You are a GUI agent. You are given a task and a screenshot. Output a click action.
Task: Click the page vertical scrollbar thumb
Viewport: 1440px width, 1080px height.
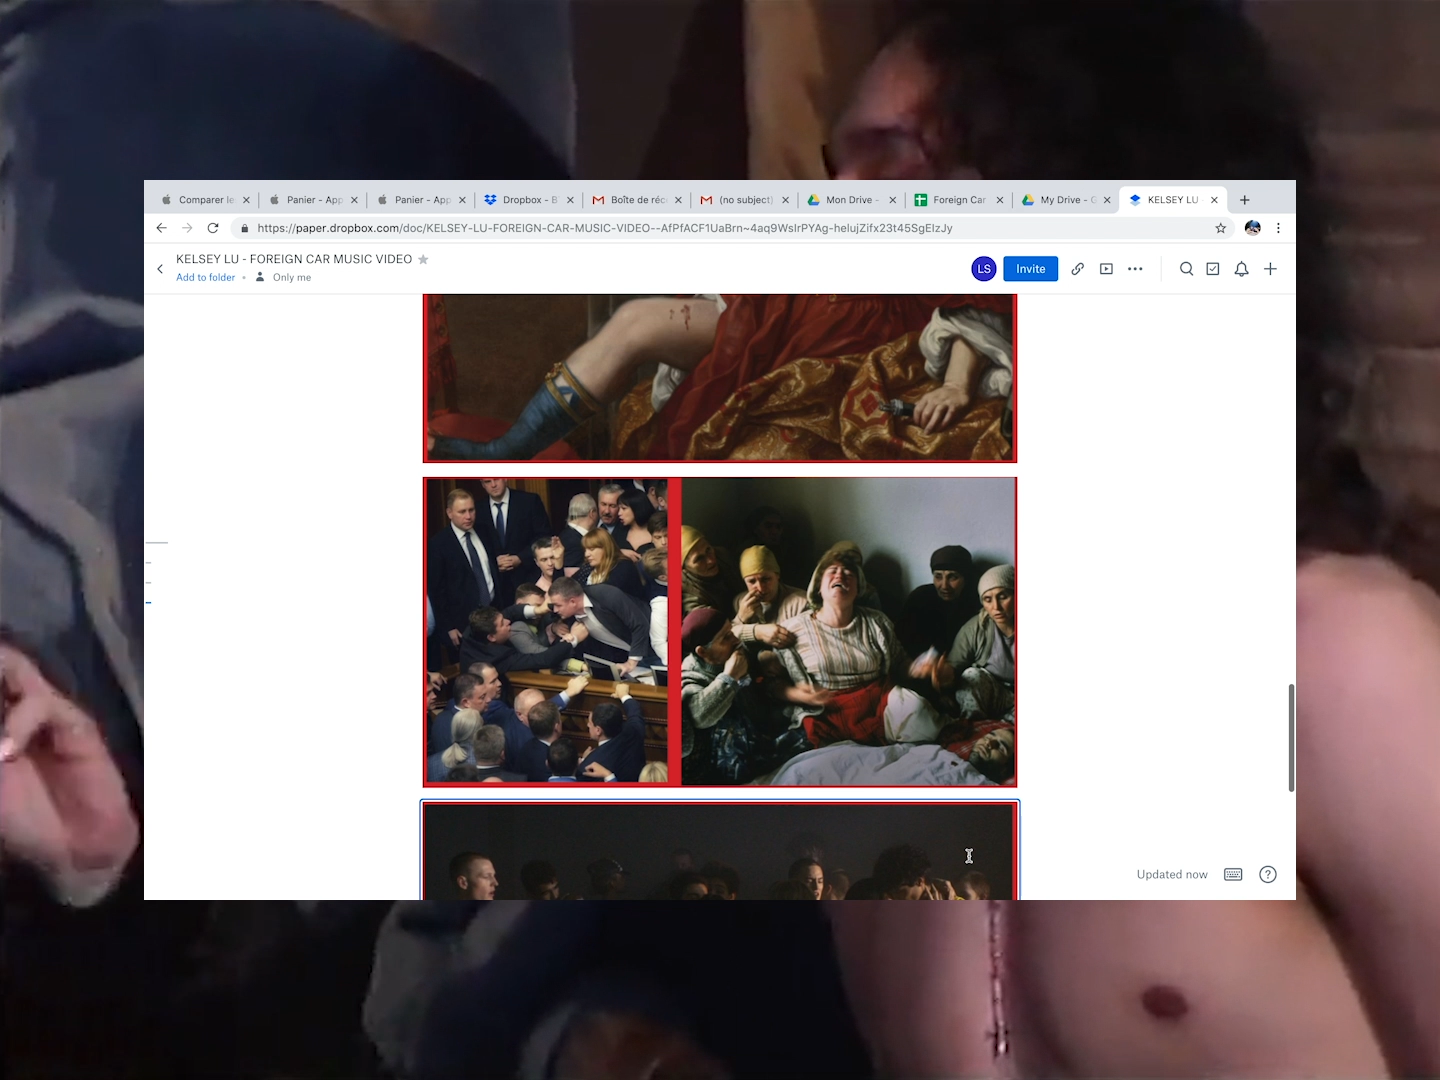1291,738
